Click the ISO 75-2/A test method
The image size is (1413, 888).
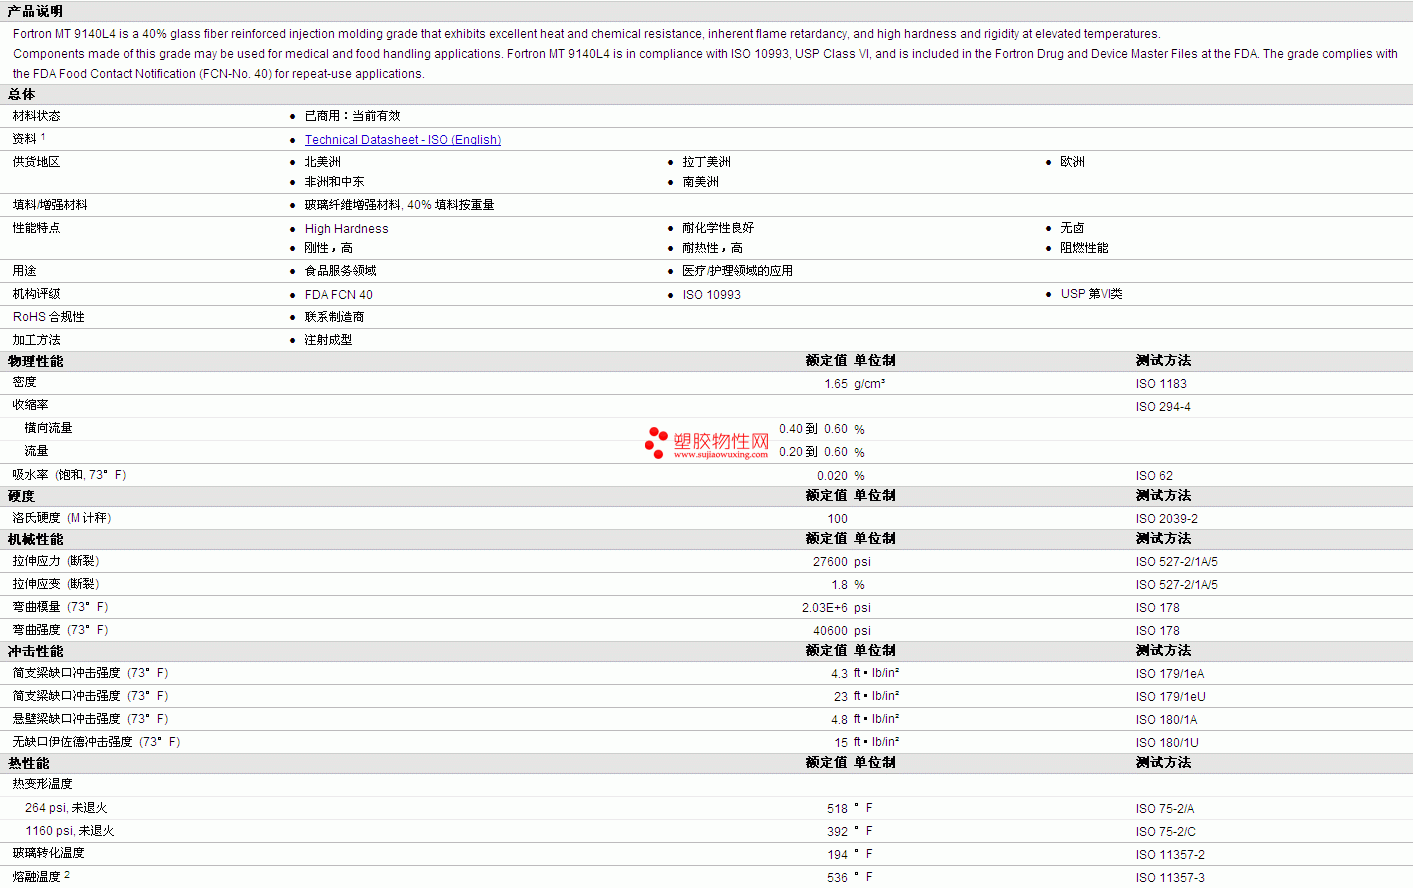pos(1165,809)
